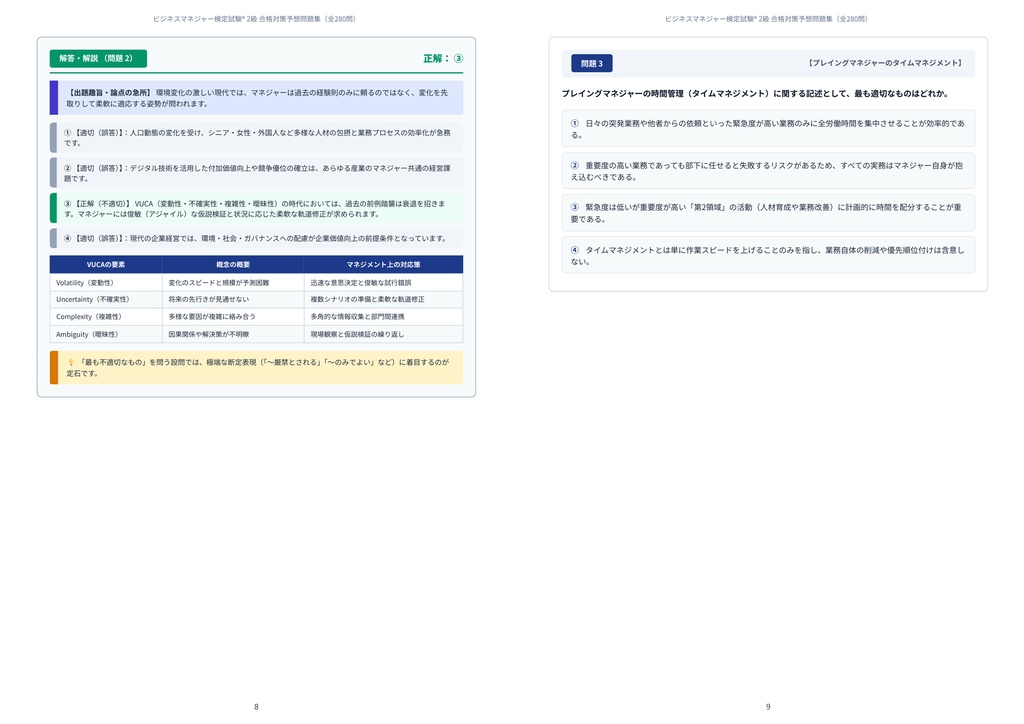1024x724 pixels.
Task: Click the 'マネジメント上の対応策' table header
Action: pos(383,264)
